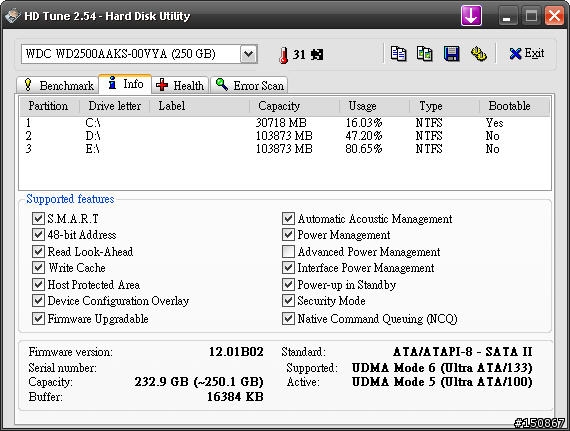Screen dimensions: 570x431
Task: Click the 16384 KB buffer value
Action: click(x=235, y=396)
